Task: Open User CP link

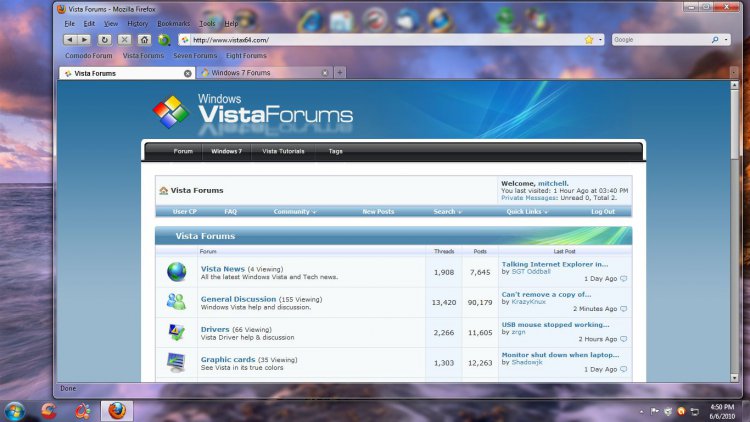Action: coord(184,211)
